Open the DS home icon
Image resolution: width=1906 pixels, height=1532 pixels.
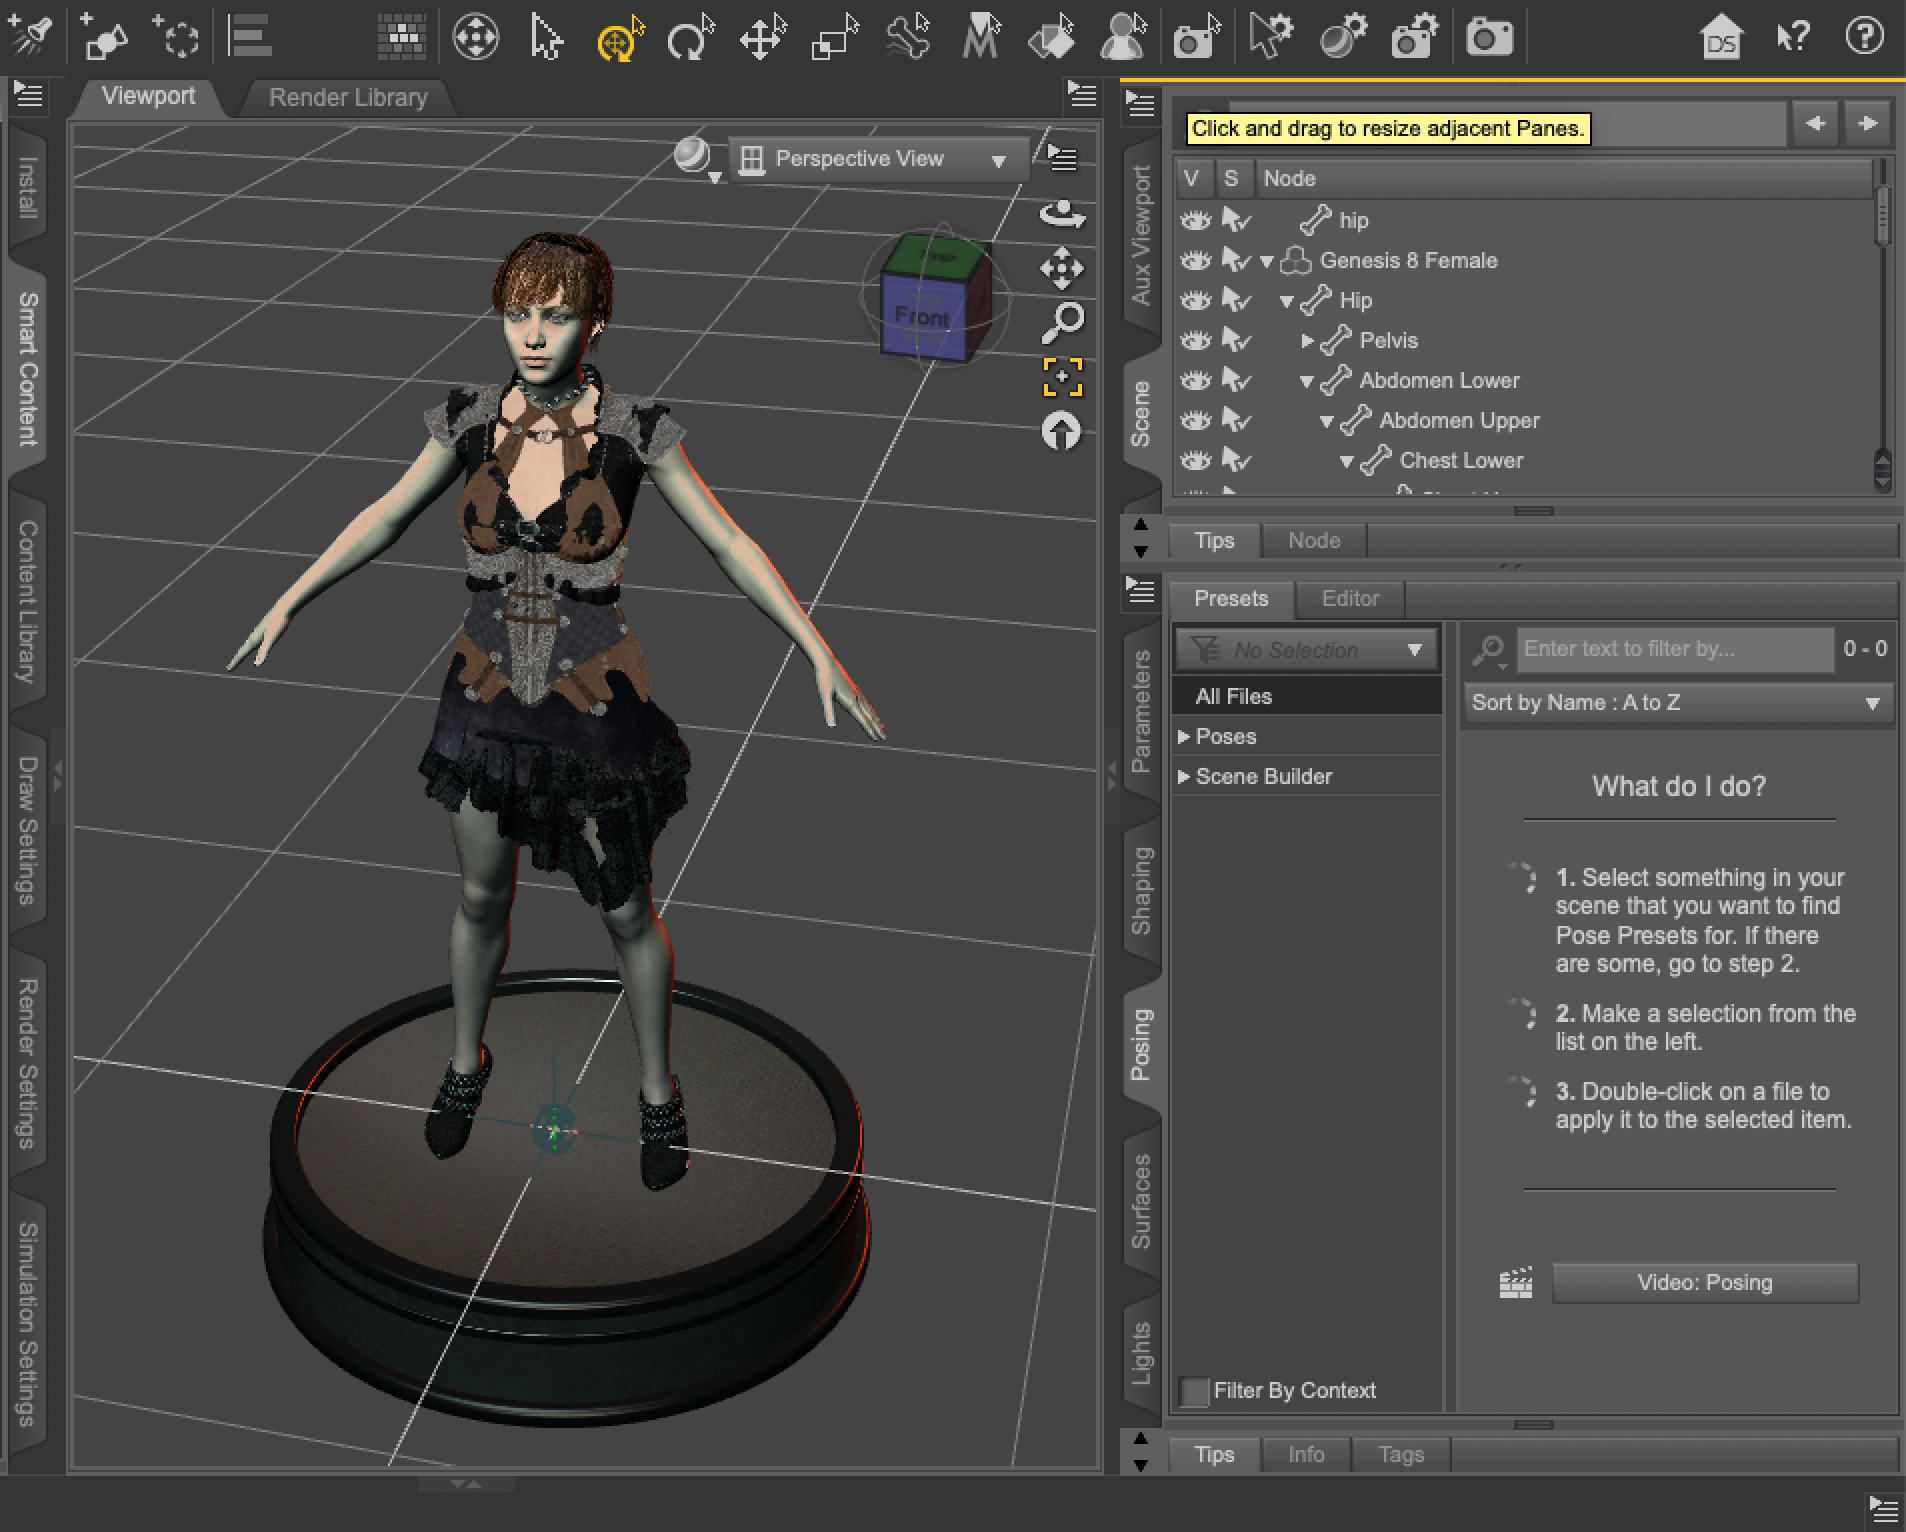coord(1720,39)
